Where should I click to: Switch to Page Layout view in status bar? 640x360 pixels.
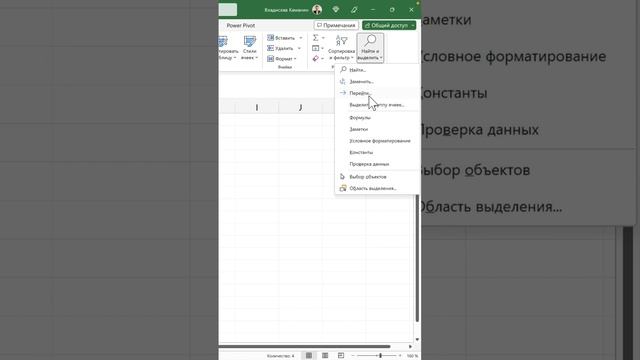point(325,356)
